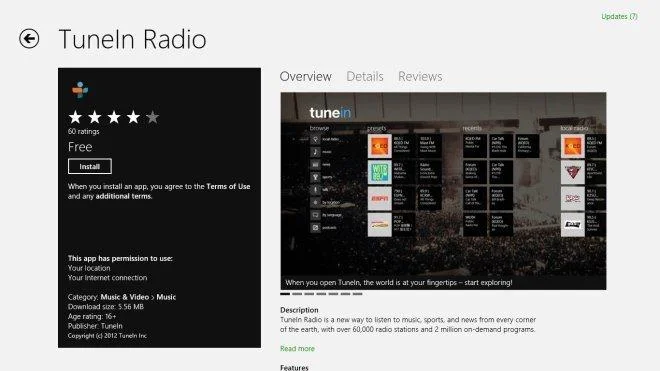
Task: Click the 'Description' heading
Action: (x=299, y=310)
